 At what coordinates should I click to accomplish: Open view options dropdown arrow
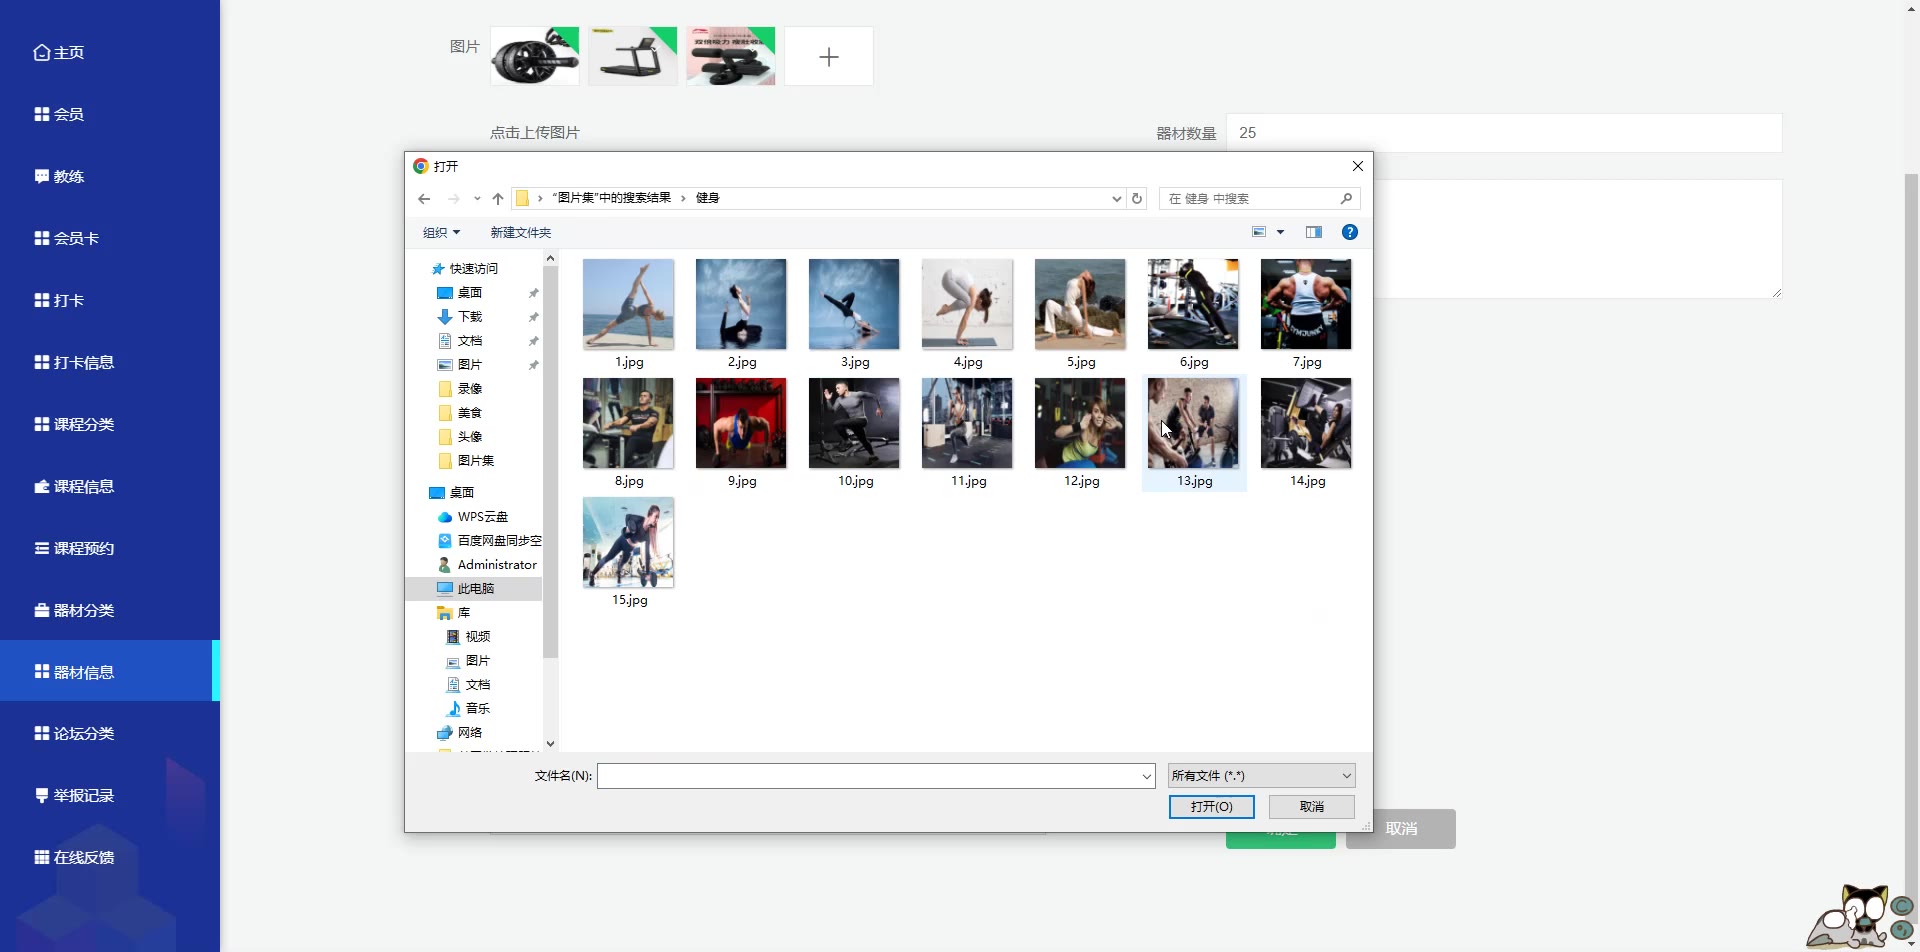tap(1280, 232)
